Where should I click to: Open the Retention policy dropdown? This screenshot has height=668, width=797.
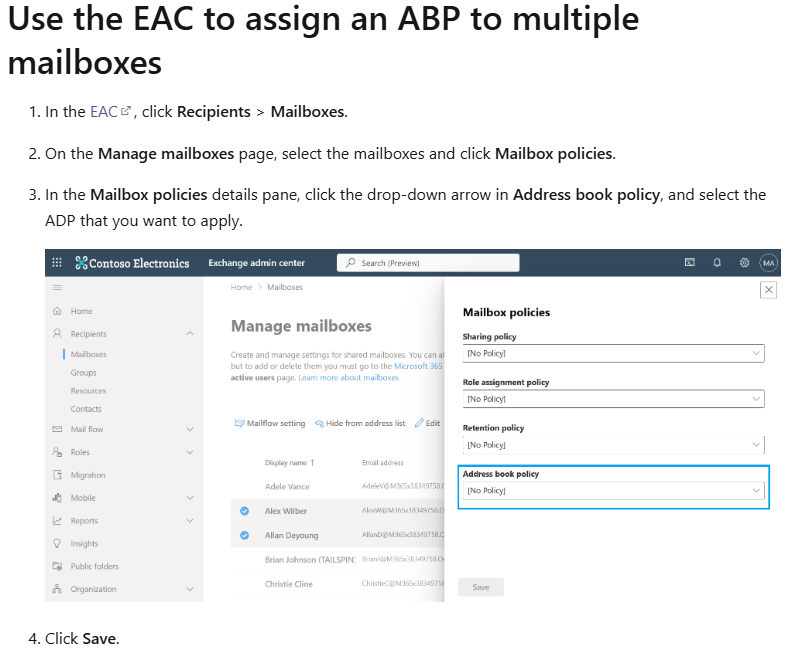click(x=614, y=445)
